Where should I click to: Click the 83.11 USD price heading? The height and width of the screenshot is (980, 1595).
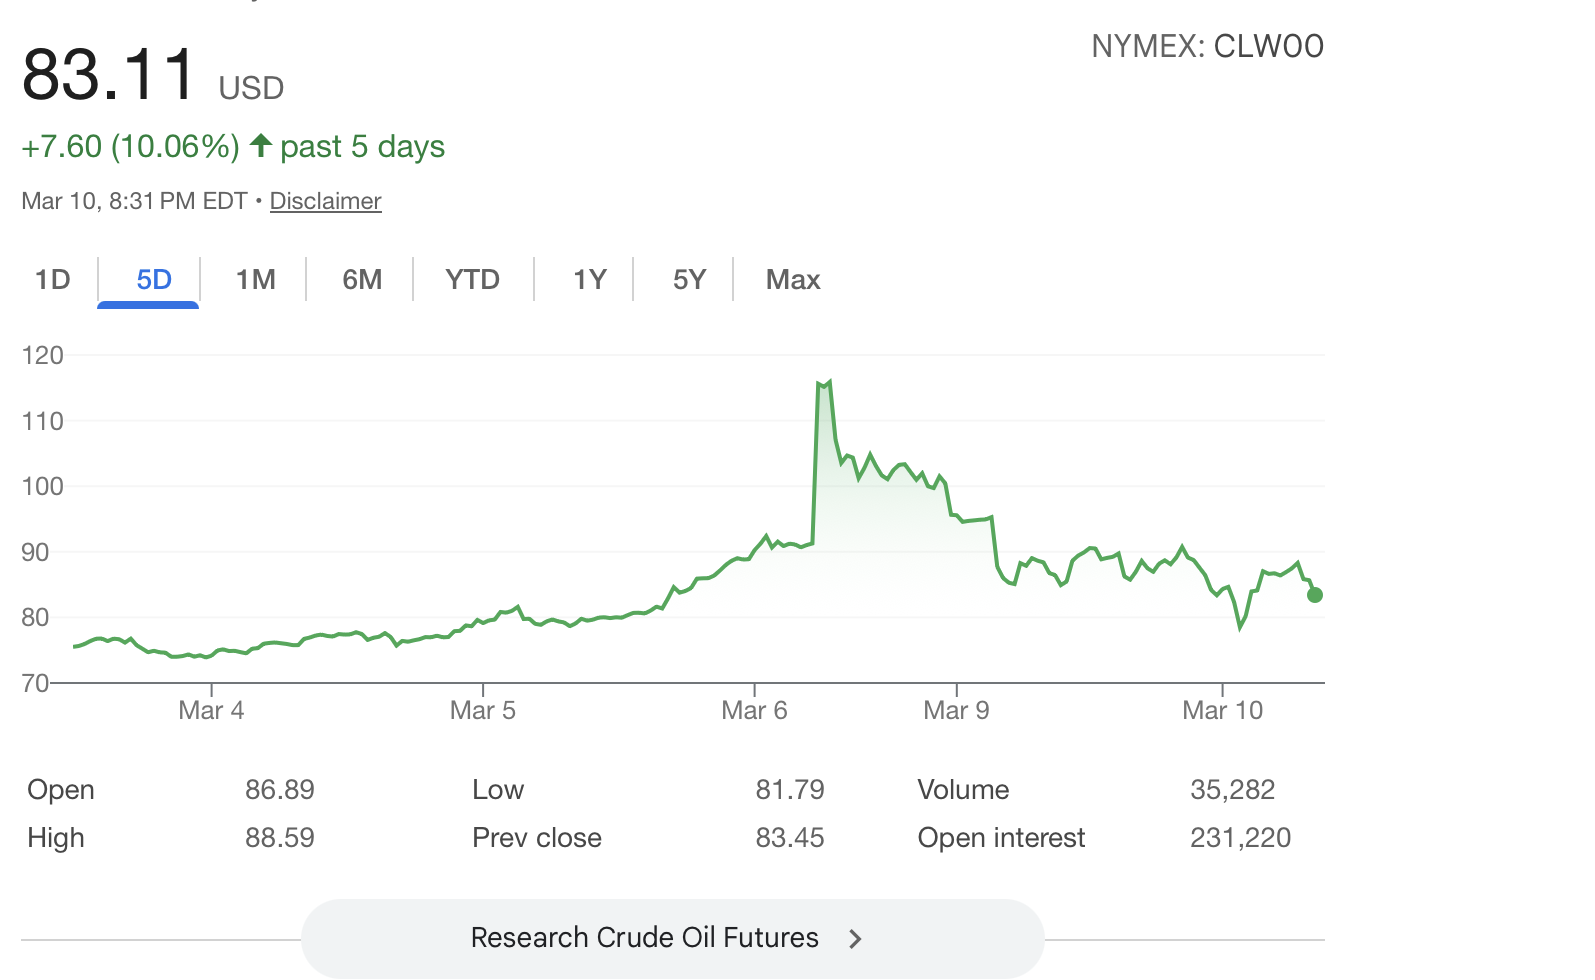click(110, 75)
